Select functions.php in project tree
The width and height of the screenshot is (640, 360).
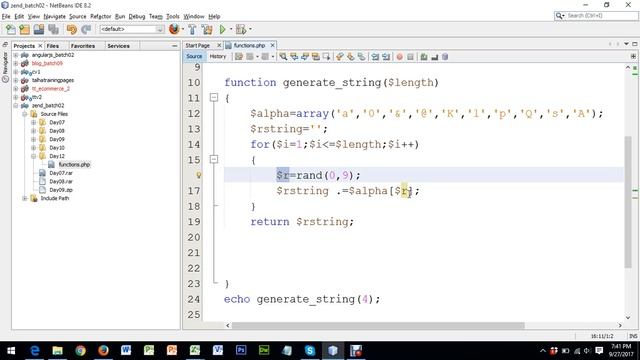74,164
